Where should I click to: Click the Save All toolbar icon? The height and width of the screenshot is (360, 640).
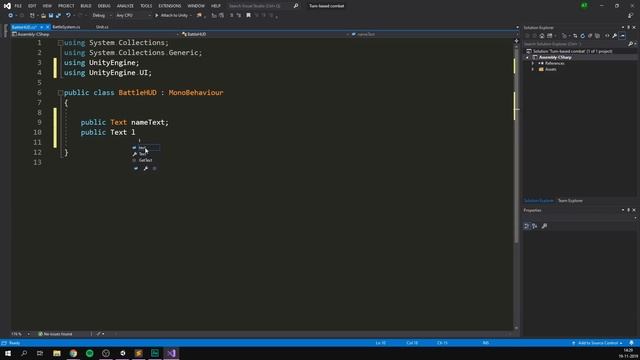click(58, 16)
